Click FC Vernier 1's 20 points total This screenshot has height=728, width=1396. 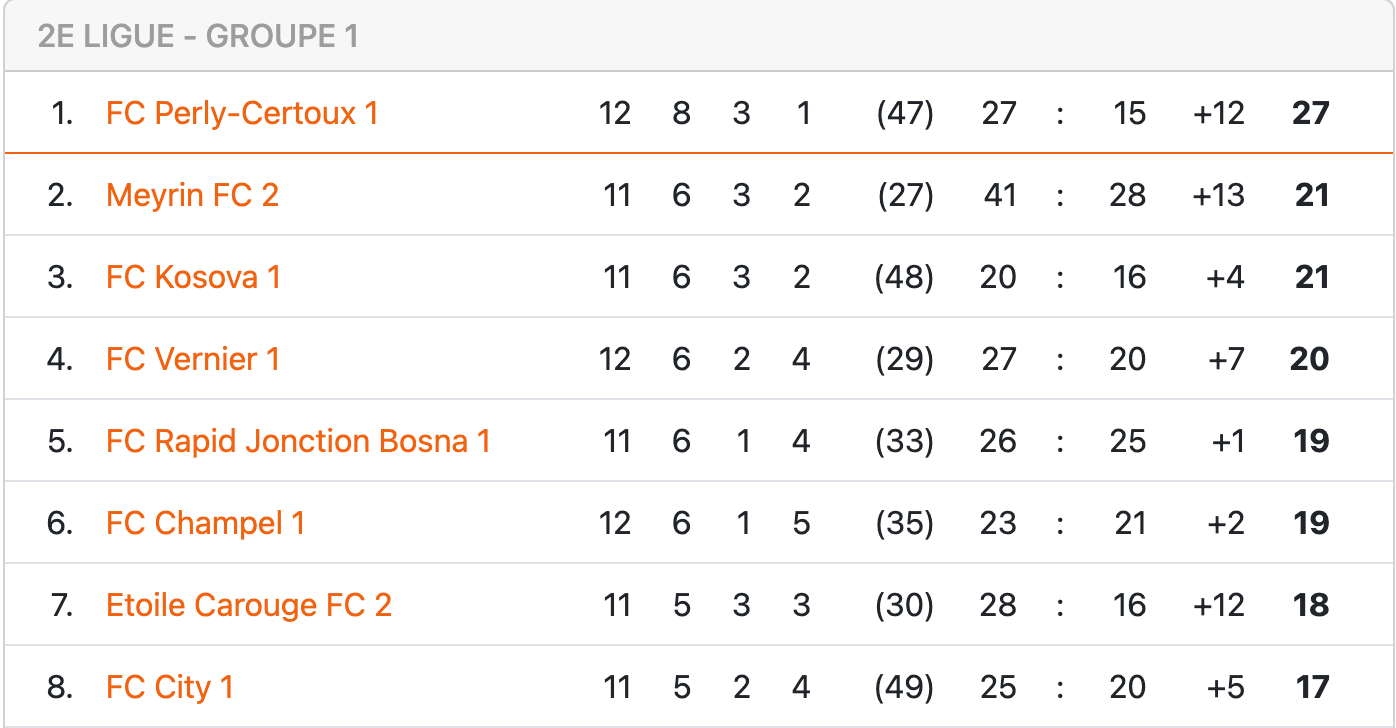pos(1310,359)
